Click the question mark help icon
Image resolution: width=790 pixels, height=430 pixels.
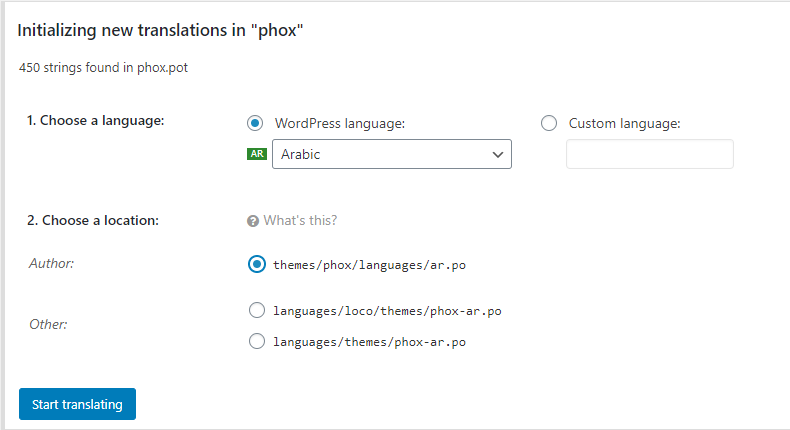253,221
